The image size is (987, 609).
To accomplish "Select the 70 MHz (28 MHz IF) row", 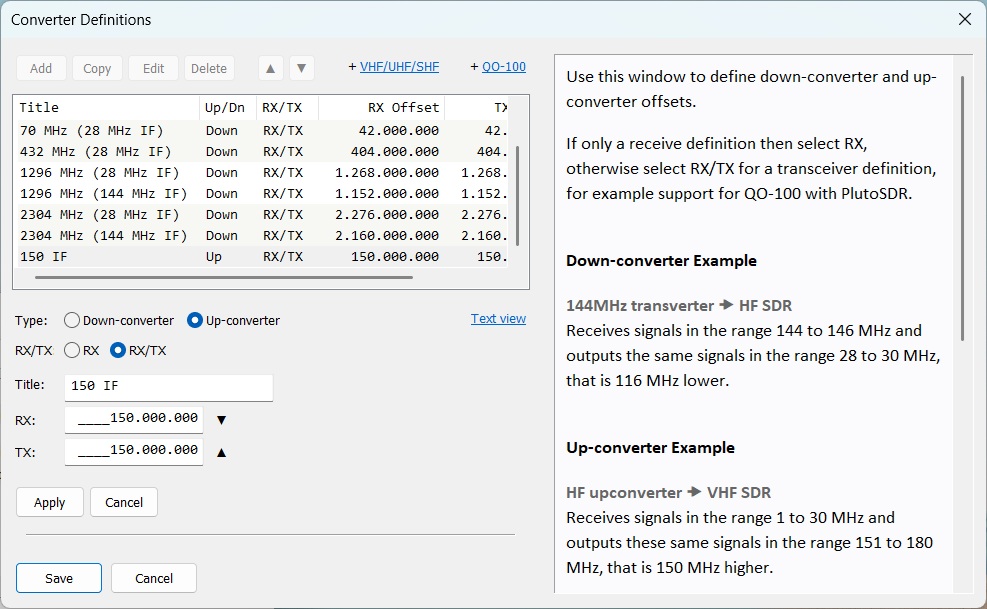I will click(x=150, y=130).
